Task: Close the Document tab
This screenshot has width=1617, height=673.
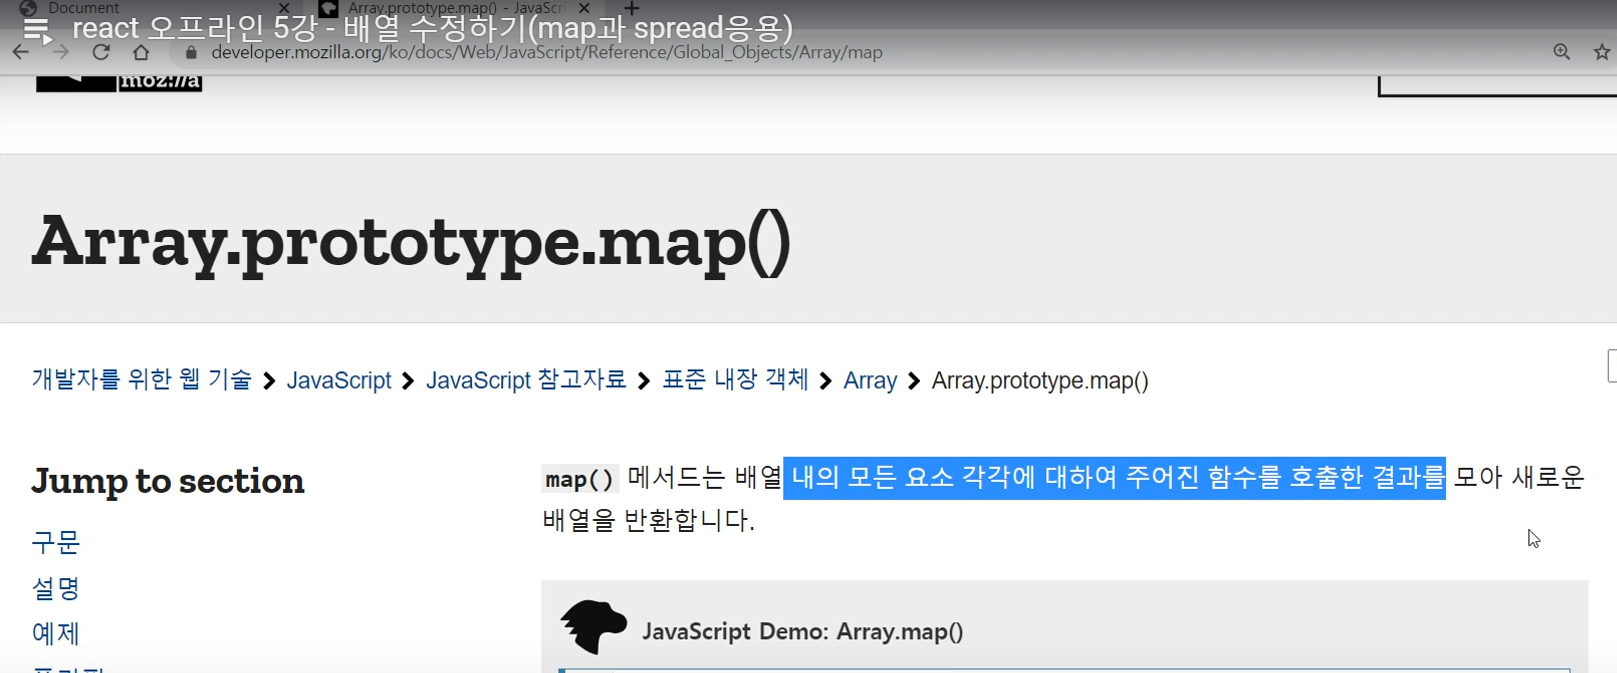Action: tap(284, 8)
